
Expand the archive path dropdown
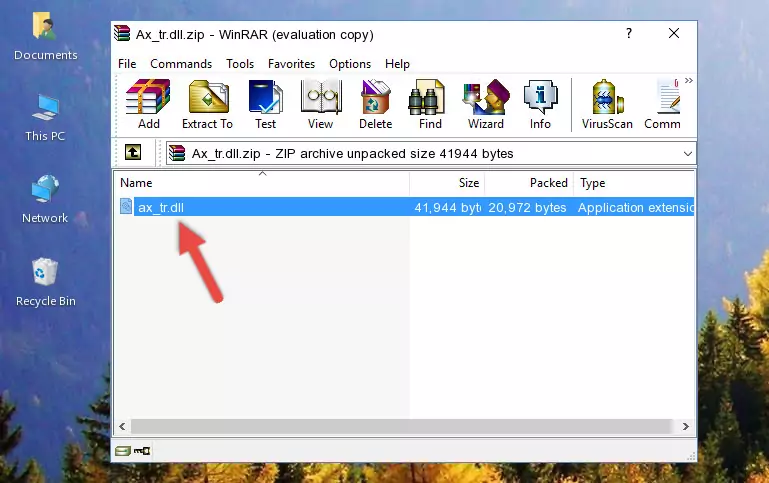pos(688,153)
